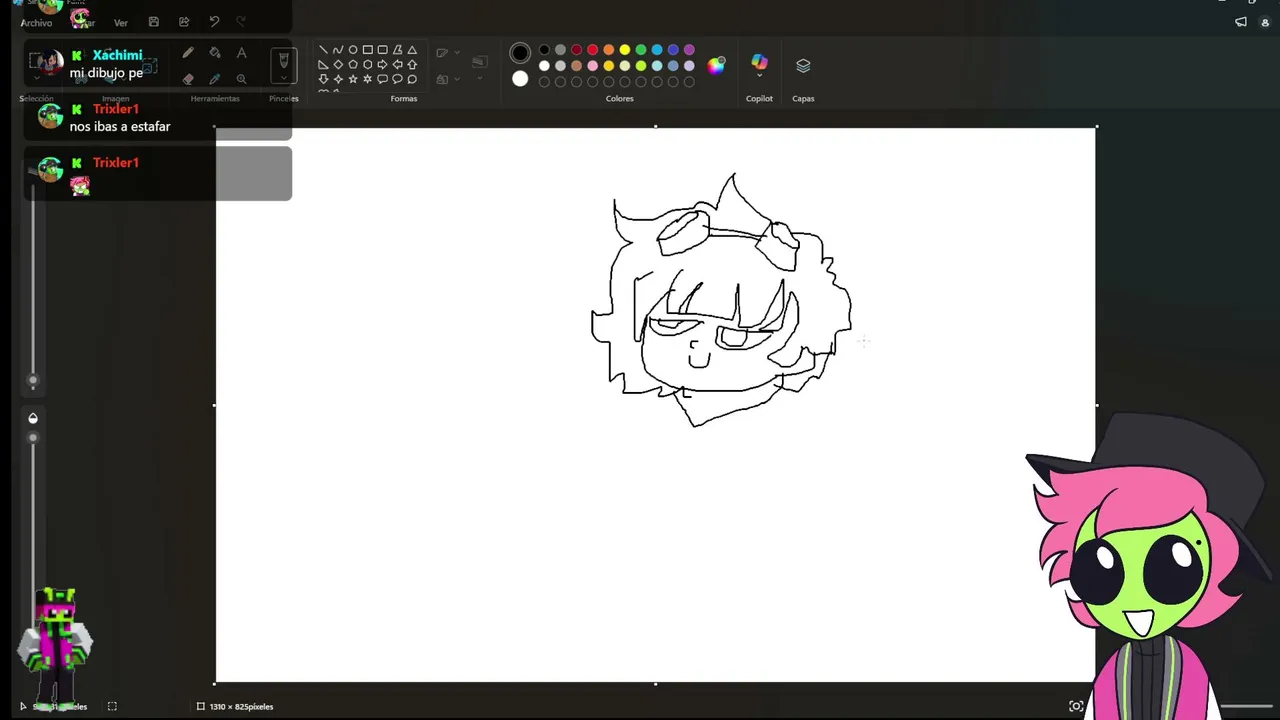Image resolution: width=1280 pixels, height=720 pixels.
Task: Choose the Down arrow shape
Action: click(x=323, y=79)
